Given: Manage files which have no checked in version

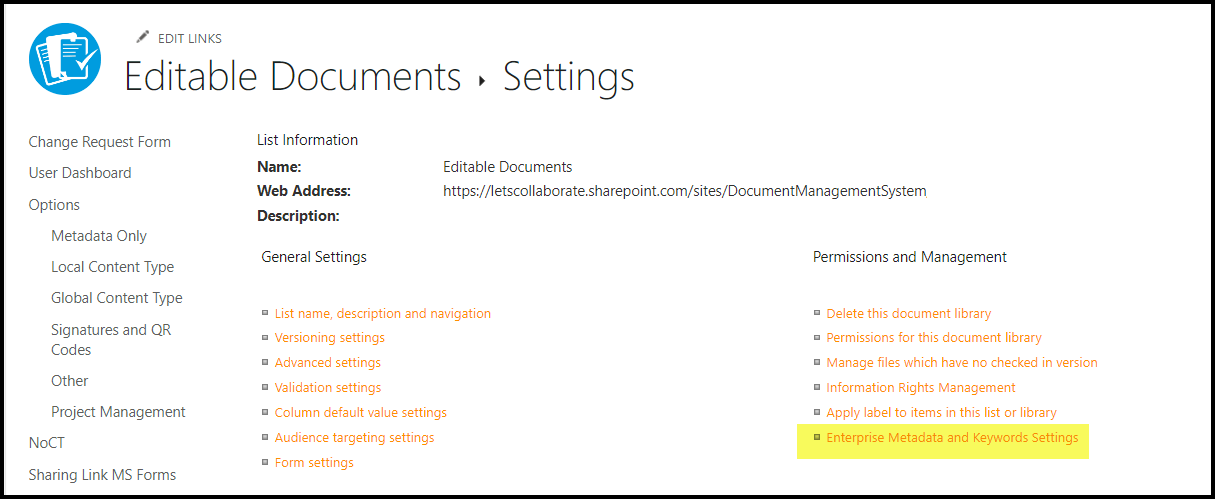Looking at the screenshot, I should [x=961, y=362].
